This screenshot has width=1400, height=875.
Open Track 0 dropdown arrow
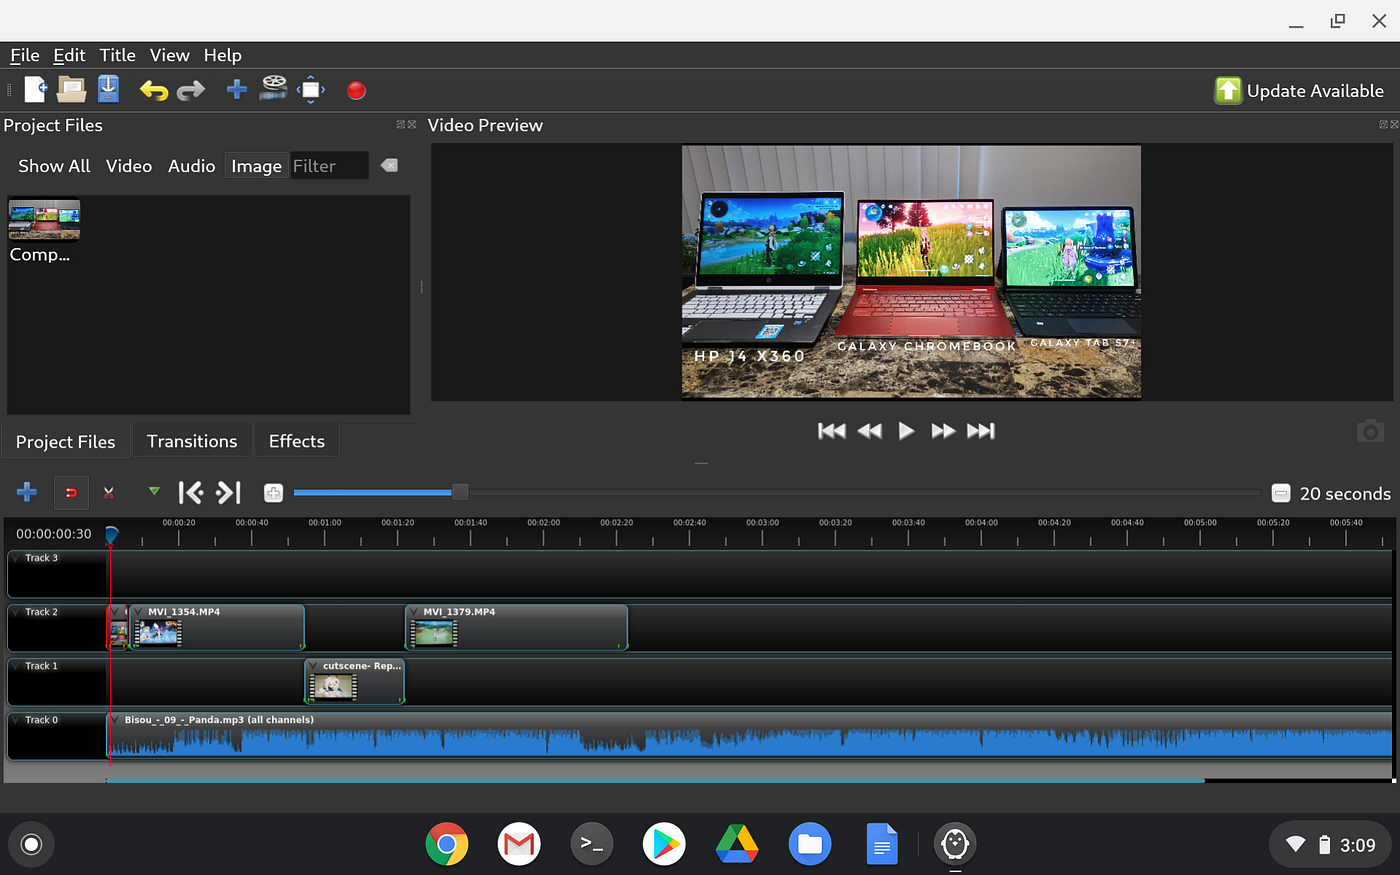coord(17,720)
